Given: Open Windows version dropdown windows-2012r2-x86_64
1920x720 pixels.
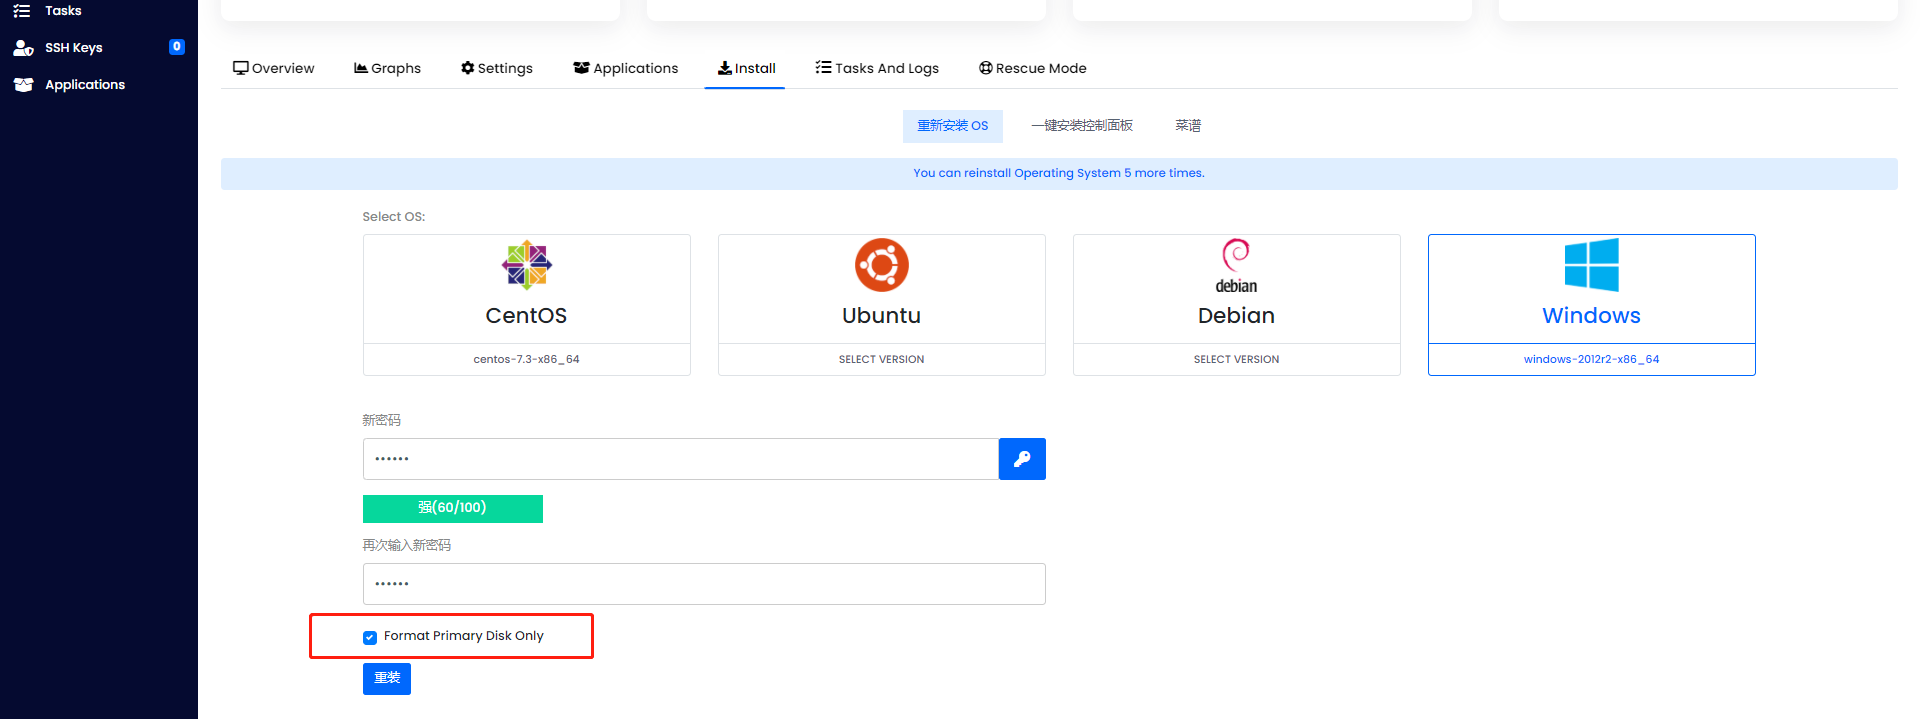Looking at the screenshot, I should 1592,360.
